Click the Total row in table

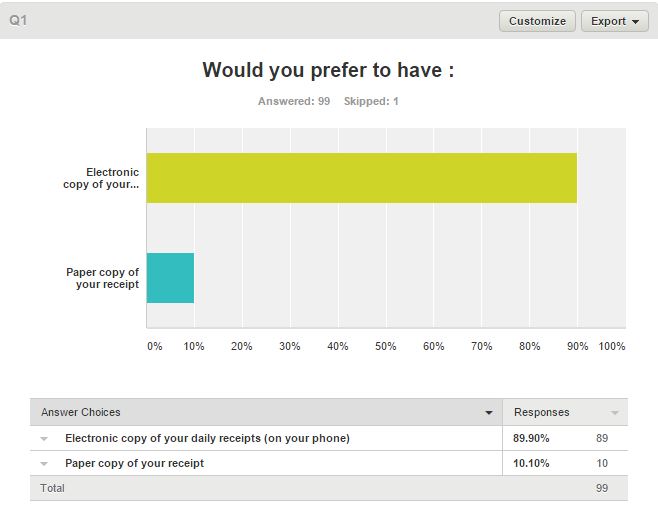pos(329,488)
